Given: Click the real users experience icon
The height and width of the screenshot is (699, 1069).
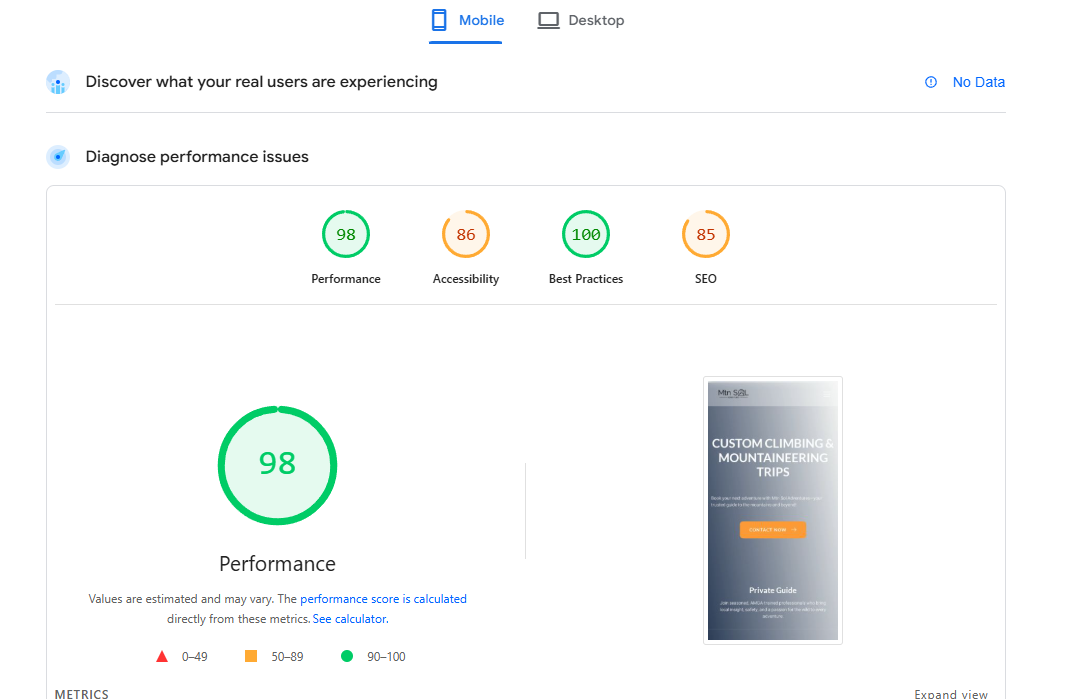Looking at the screenshot, I should click(x=58, y=83).
